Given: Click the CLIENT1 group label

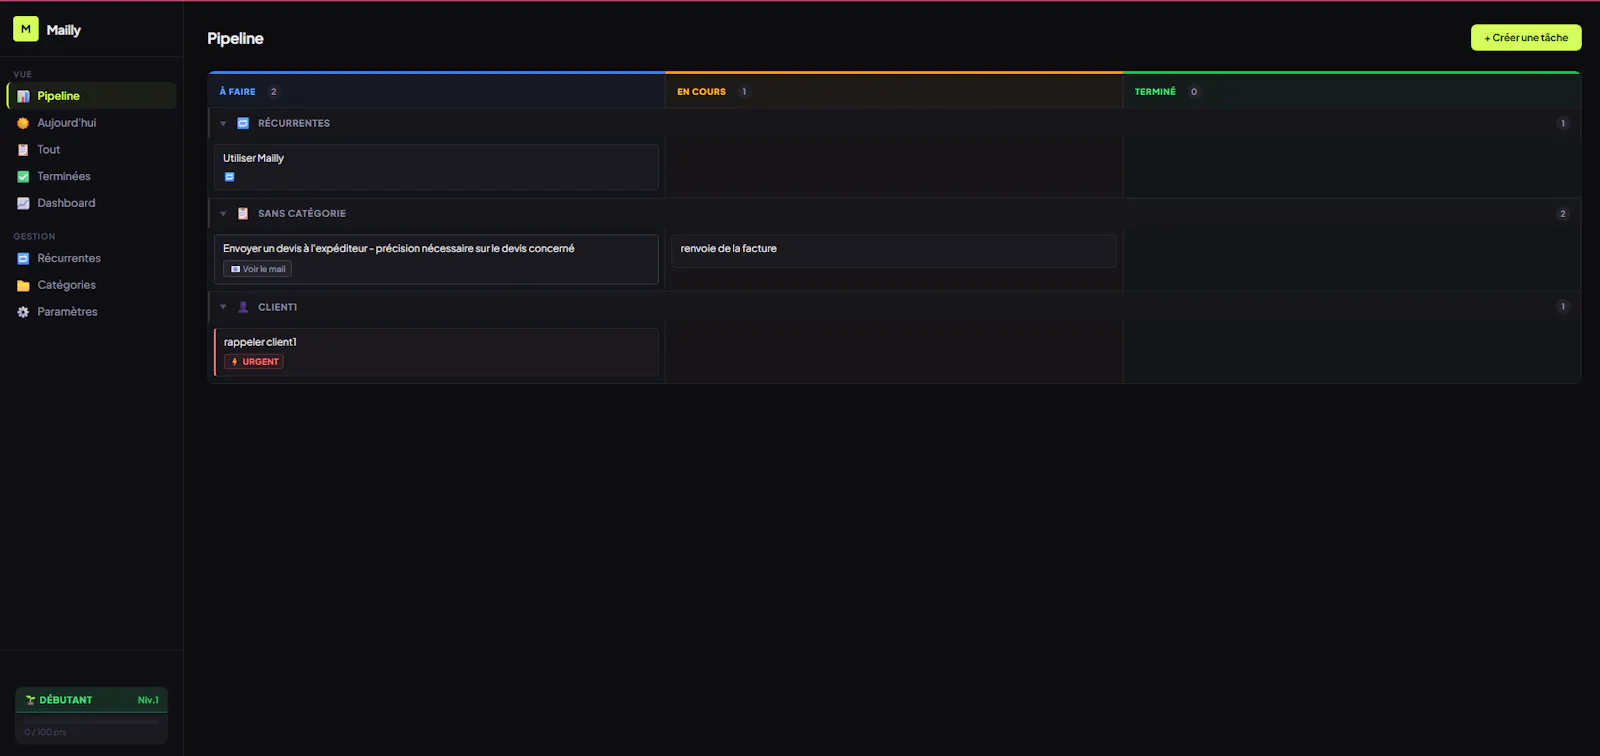Looking at the screenshot, I should (277, 307).
